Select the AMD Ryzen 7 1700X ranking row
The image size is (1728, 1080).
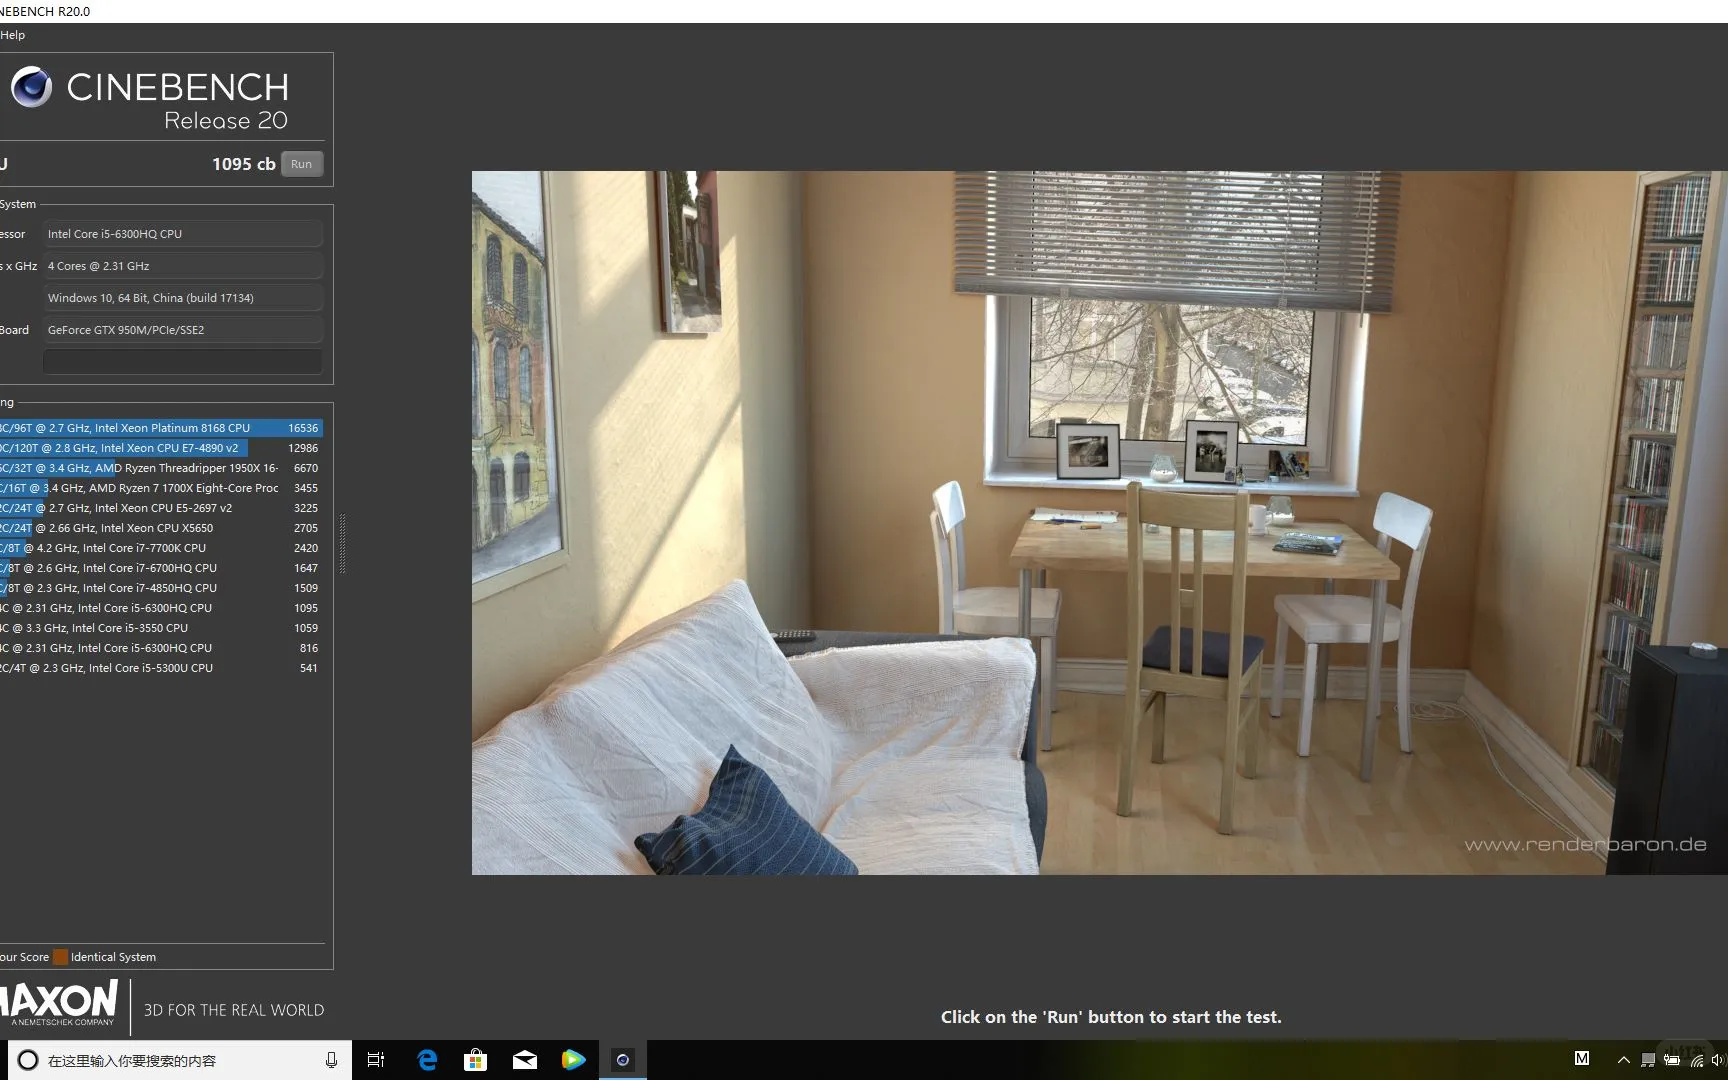pyautogui.click(x=161, y=488)
